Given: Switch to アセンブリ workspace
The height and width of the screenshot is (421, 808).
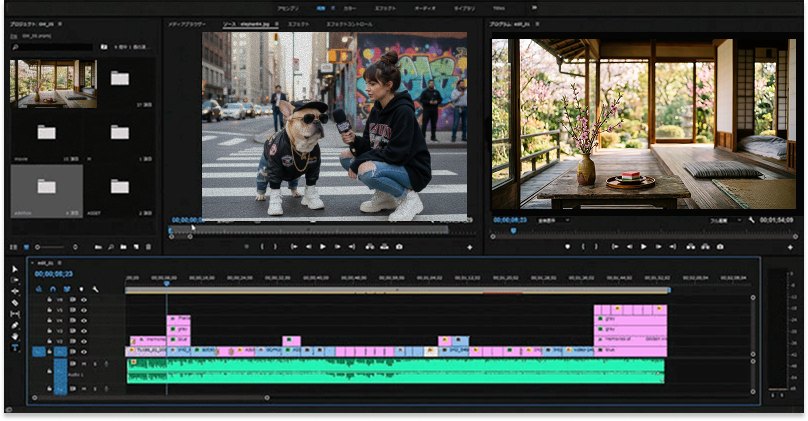Looking at the screenshot, I should tap(288, 8).
